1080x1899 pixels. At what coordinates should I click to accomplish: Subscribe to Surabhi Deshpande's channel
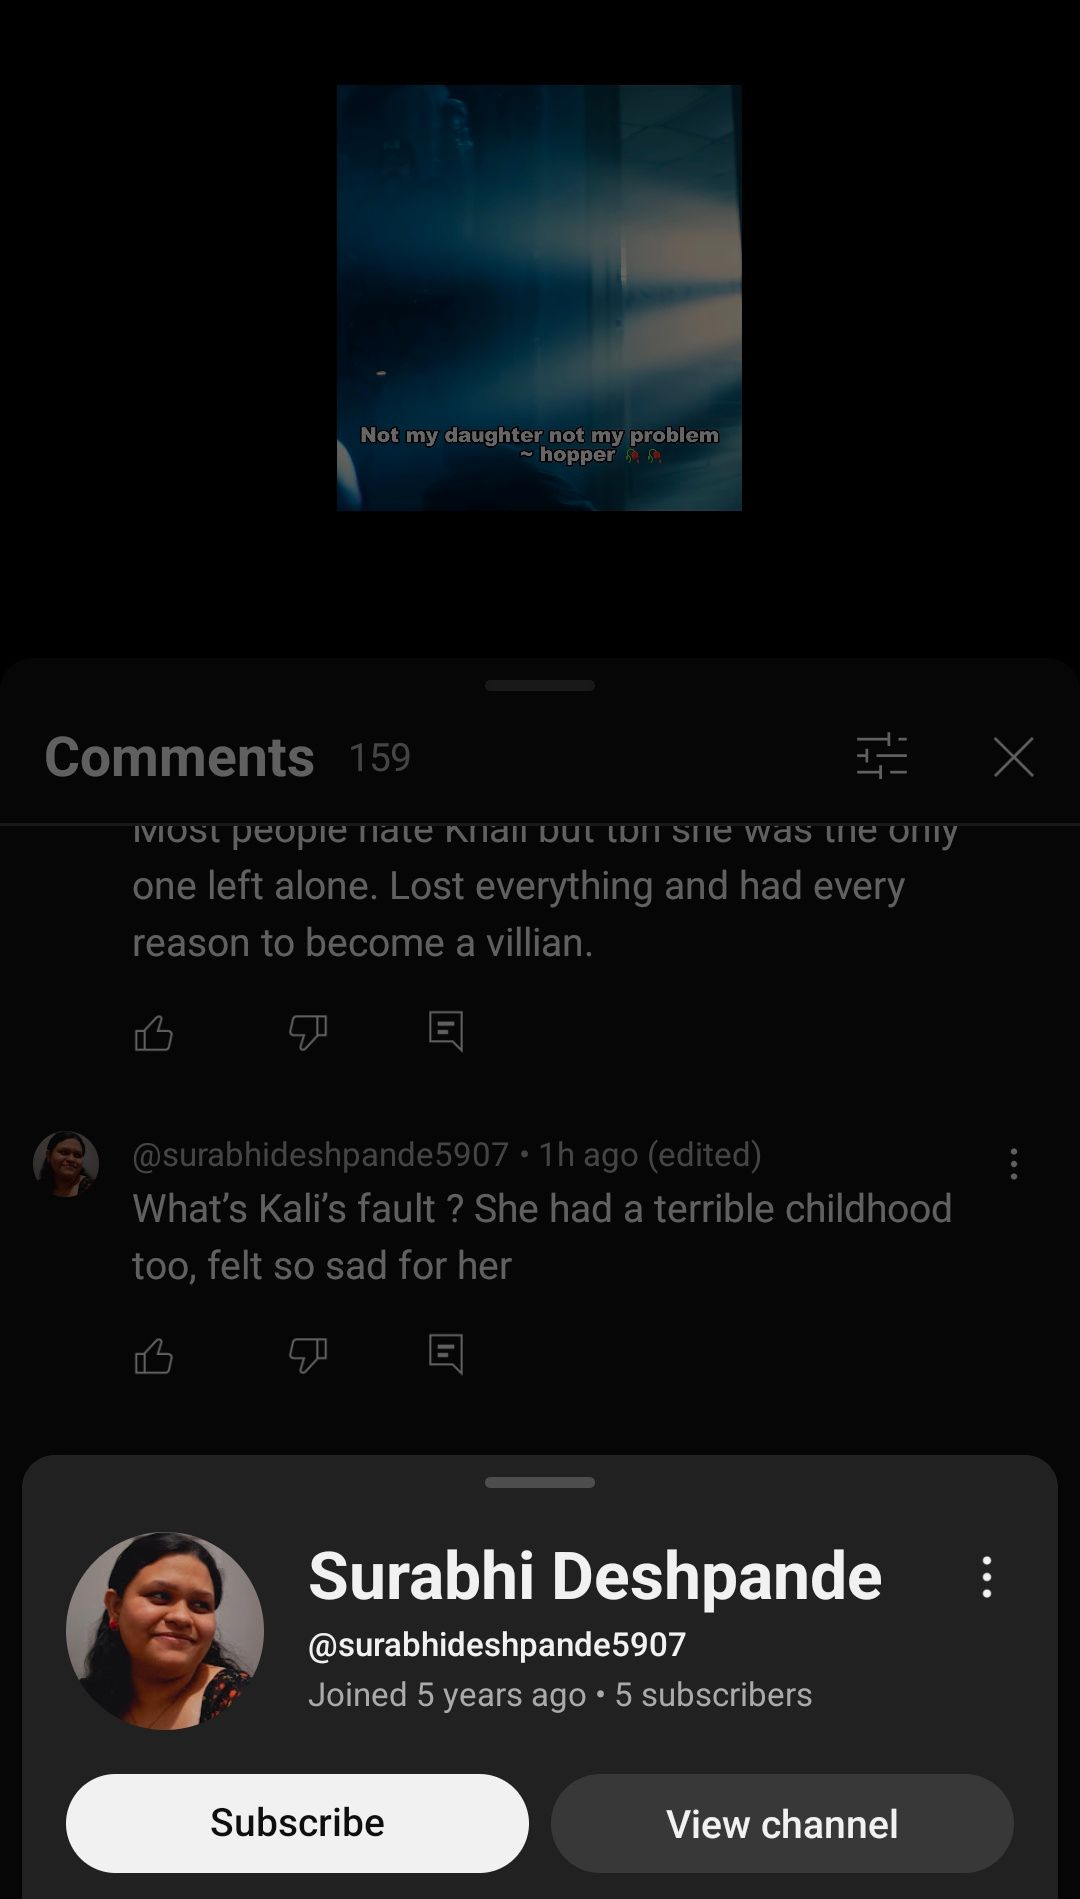click(x=297, y=1823)
